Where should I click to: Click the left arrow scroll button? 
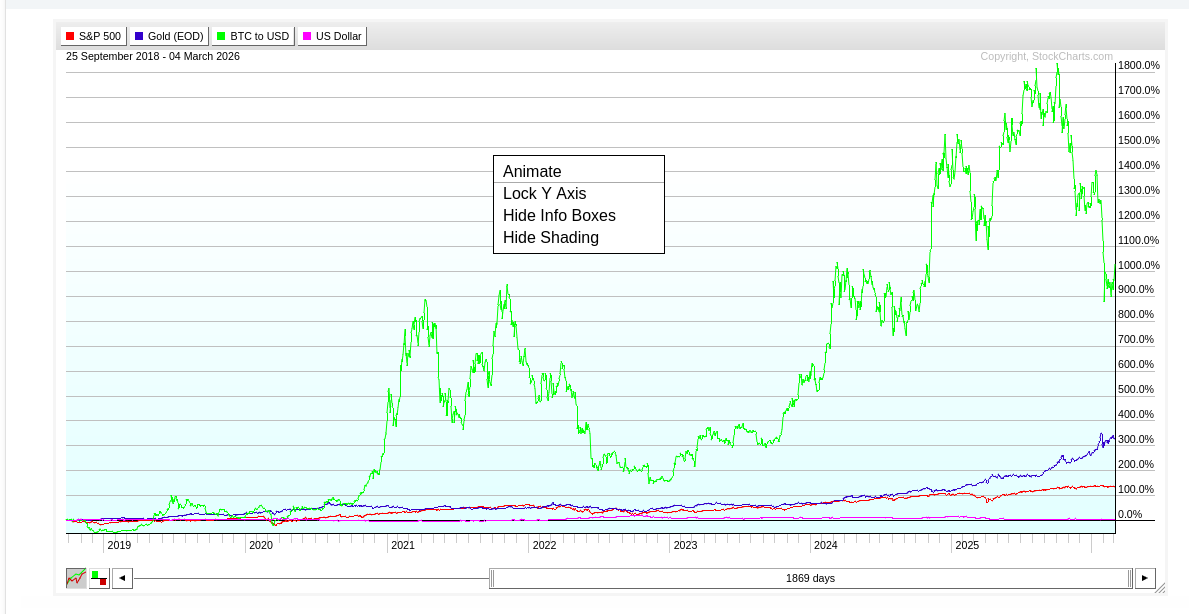point(122,578)
